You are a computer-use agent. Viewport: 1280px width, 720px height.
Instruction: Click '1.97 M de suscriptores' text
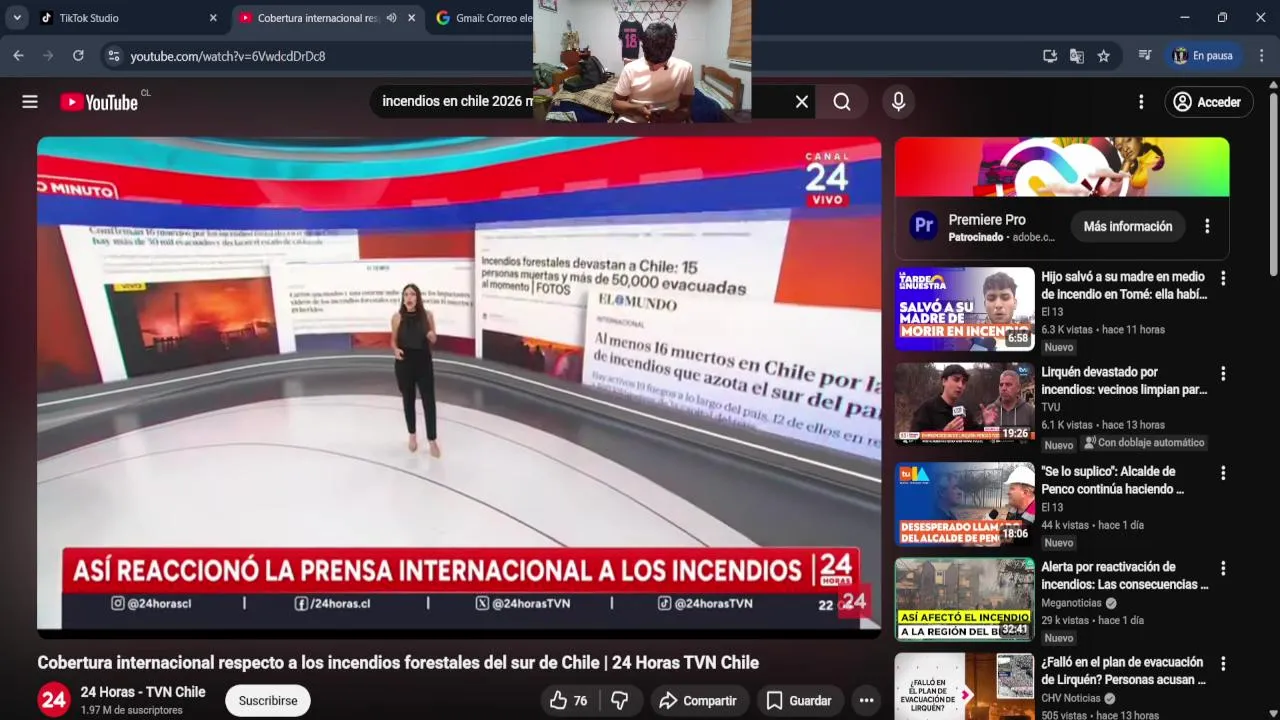[x=131, y=710]
